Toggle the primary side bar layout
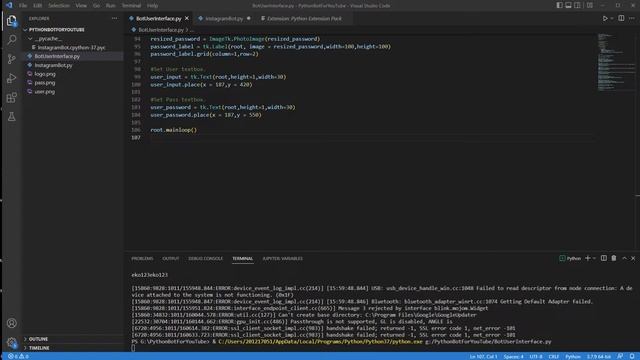 point(559,5)
